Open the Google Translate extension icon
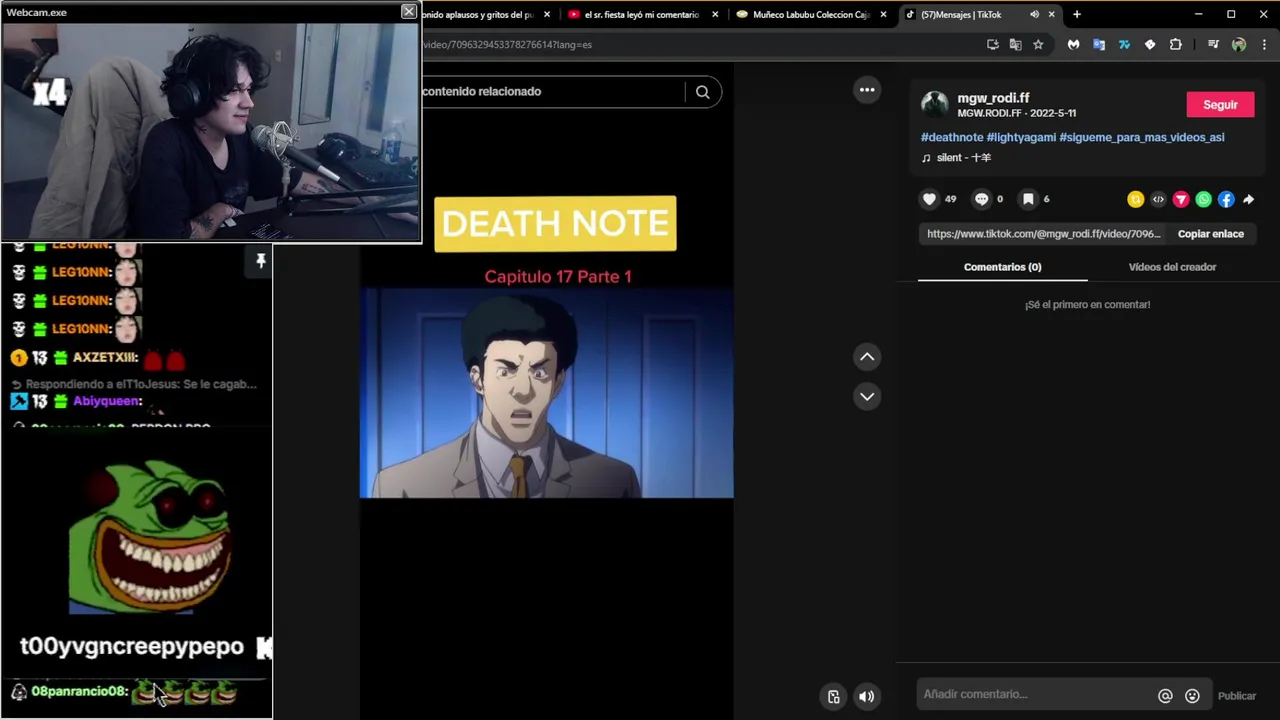This screenshot has height=720, width=1280. coord(1099,44)
